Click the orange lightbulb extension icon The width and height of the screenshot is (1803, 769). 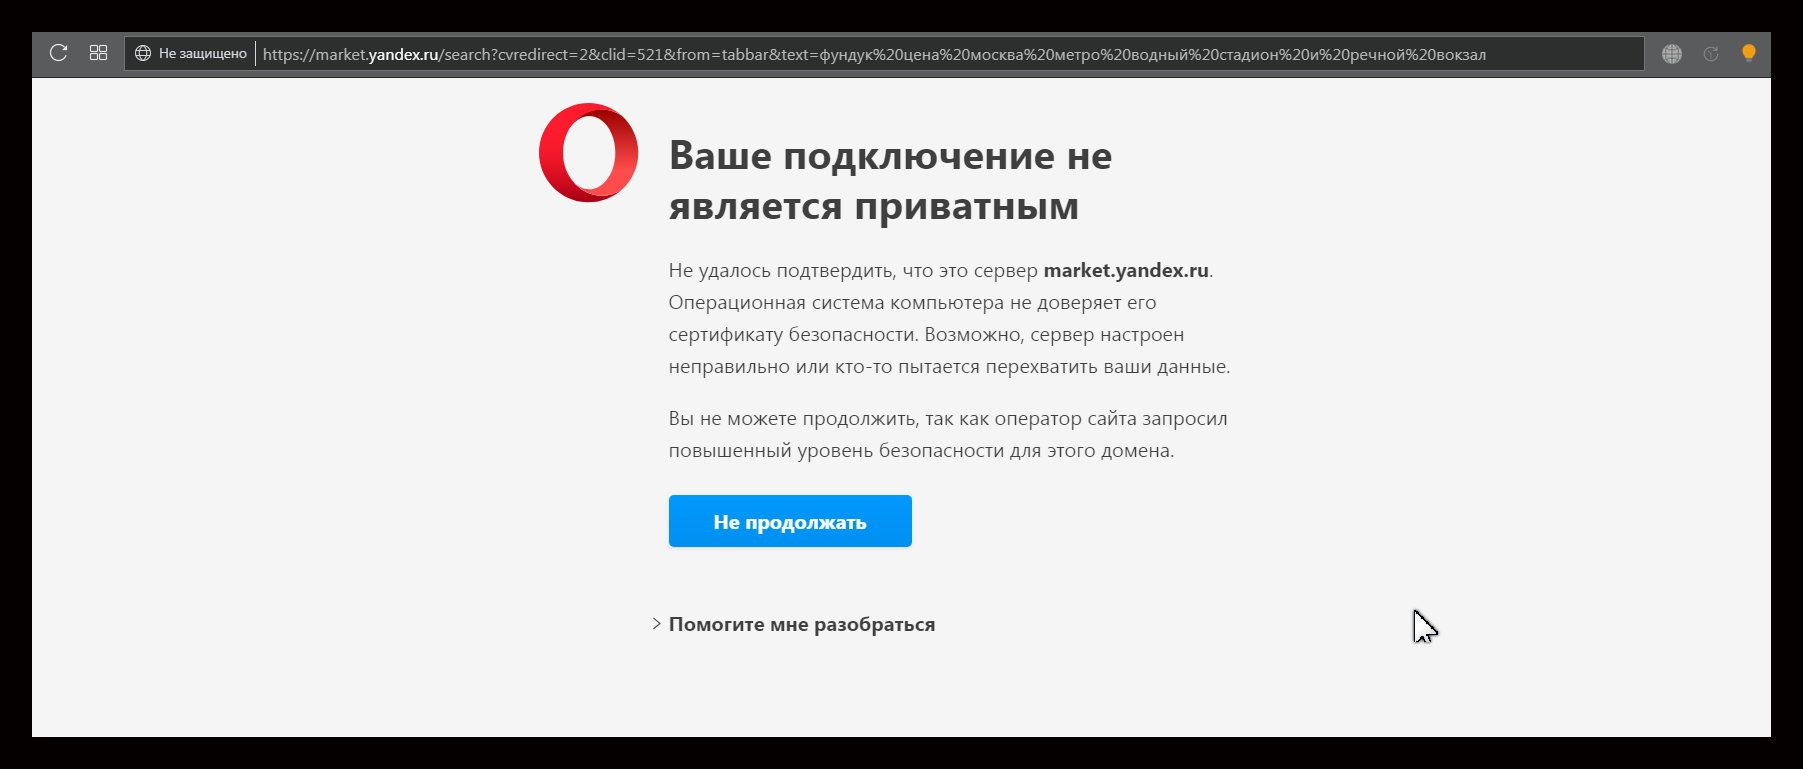(1748, 53)
